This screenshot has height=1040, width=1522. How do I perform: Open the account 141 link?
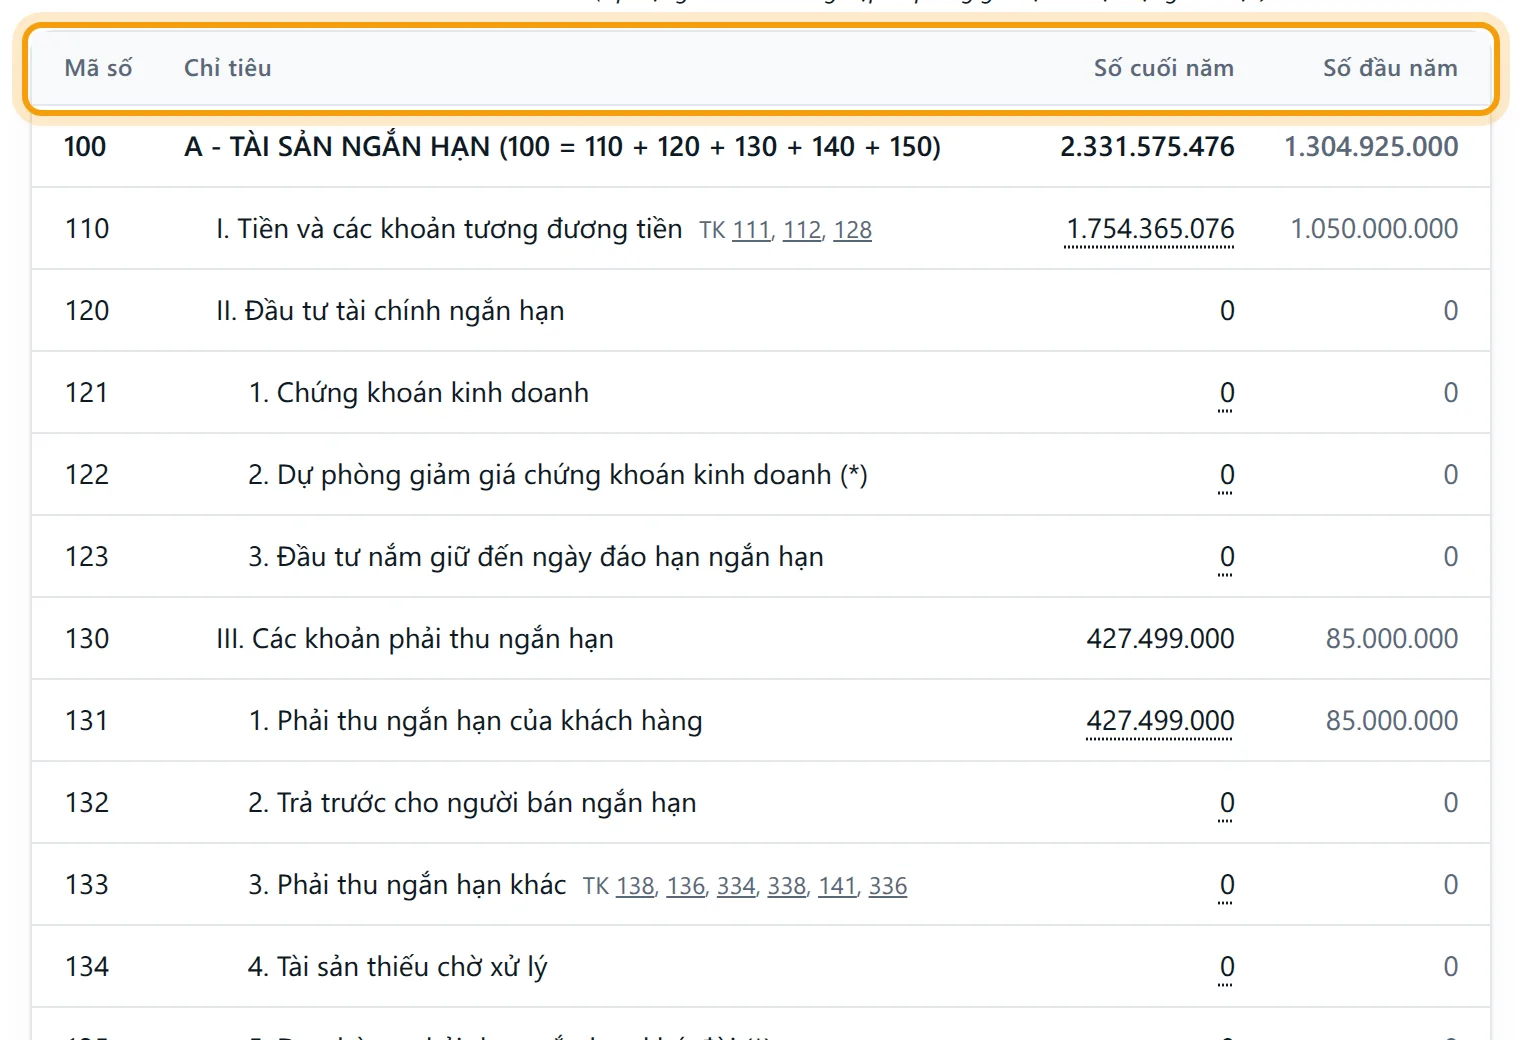(837, 886)
